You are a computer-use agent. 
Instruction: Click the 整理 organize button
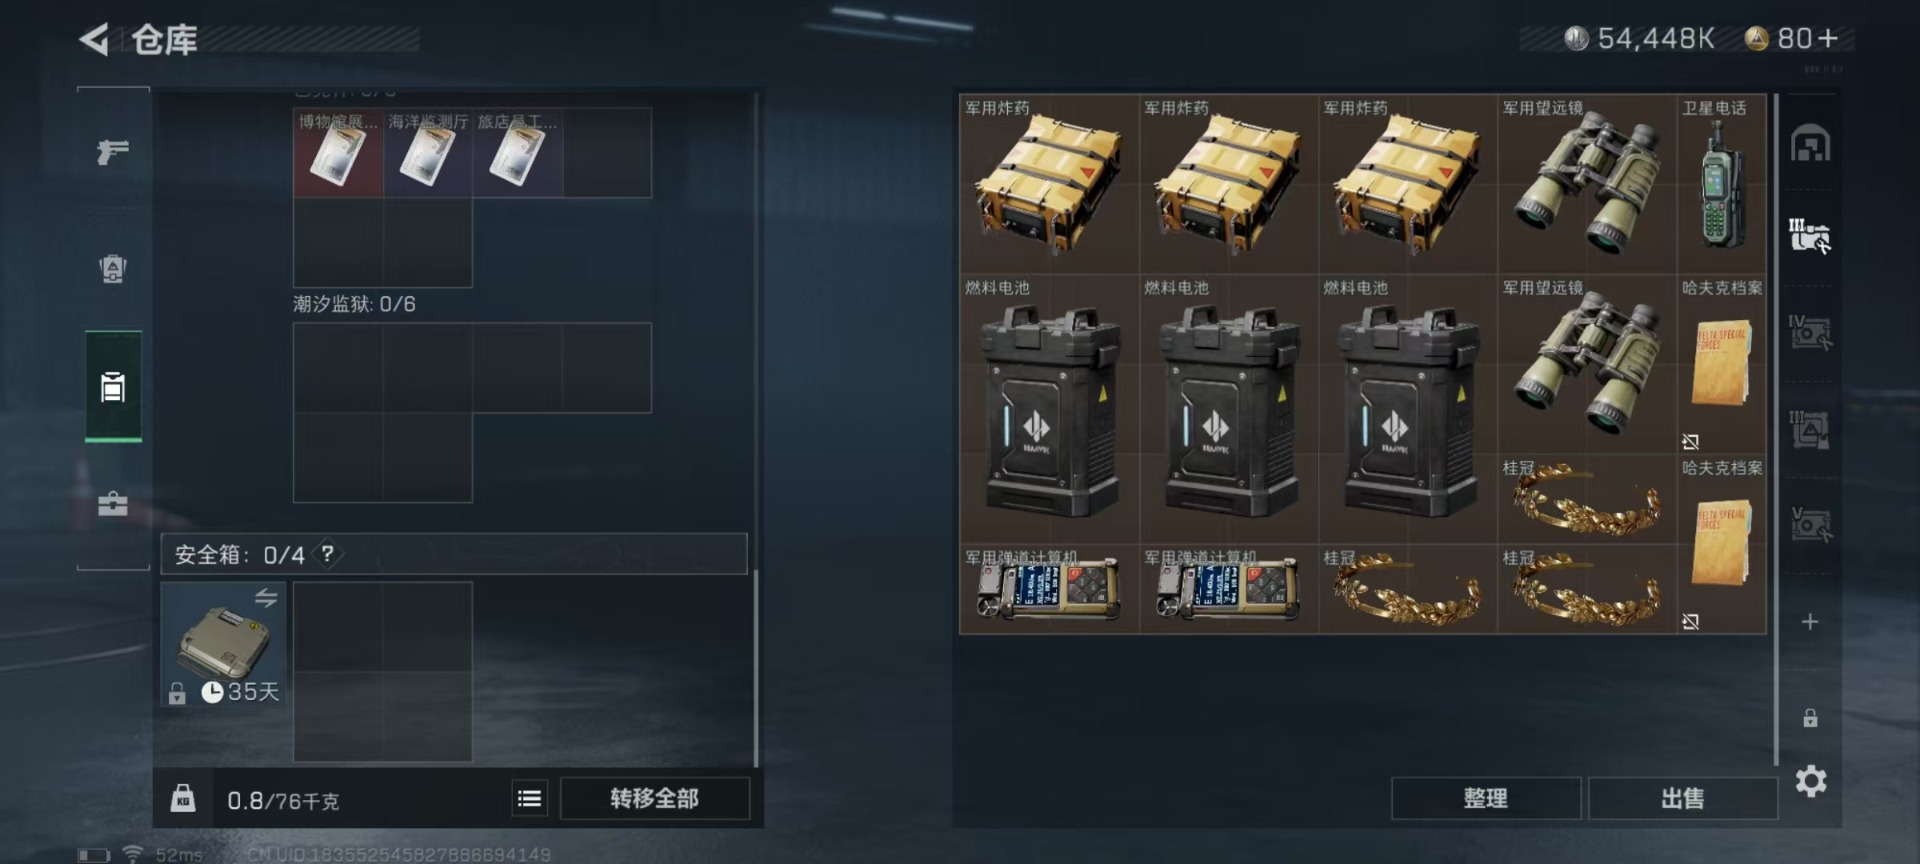(1485, 798)
